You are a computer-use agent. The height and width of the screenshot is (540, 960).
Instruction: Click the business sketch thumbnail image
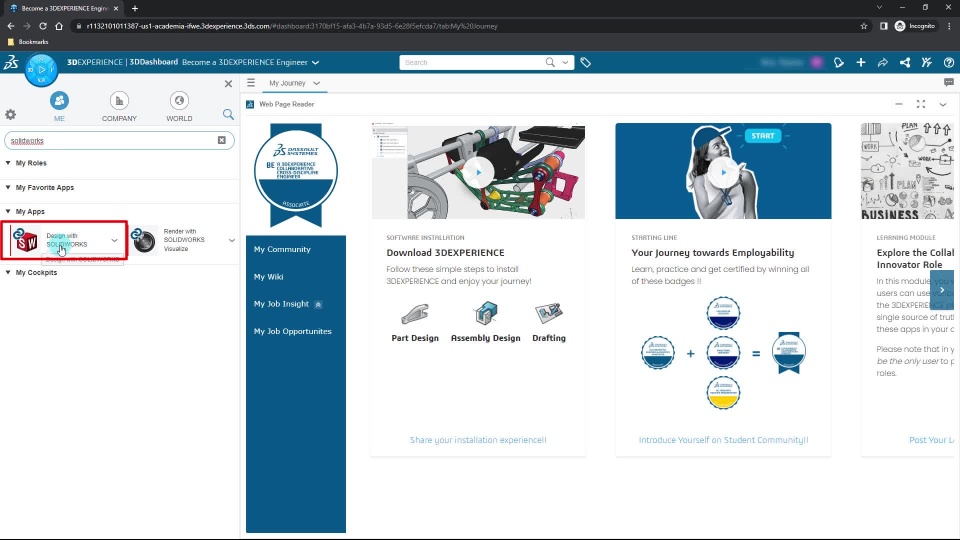[907, 171]
